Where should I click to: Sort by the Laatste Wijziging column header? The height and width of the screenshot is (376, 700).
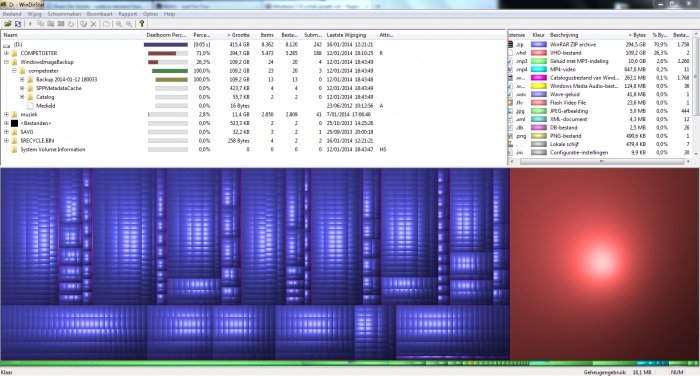click(x=346, y=35)
